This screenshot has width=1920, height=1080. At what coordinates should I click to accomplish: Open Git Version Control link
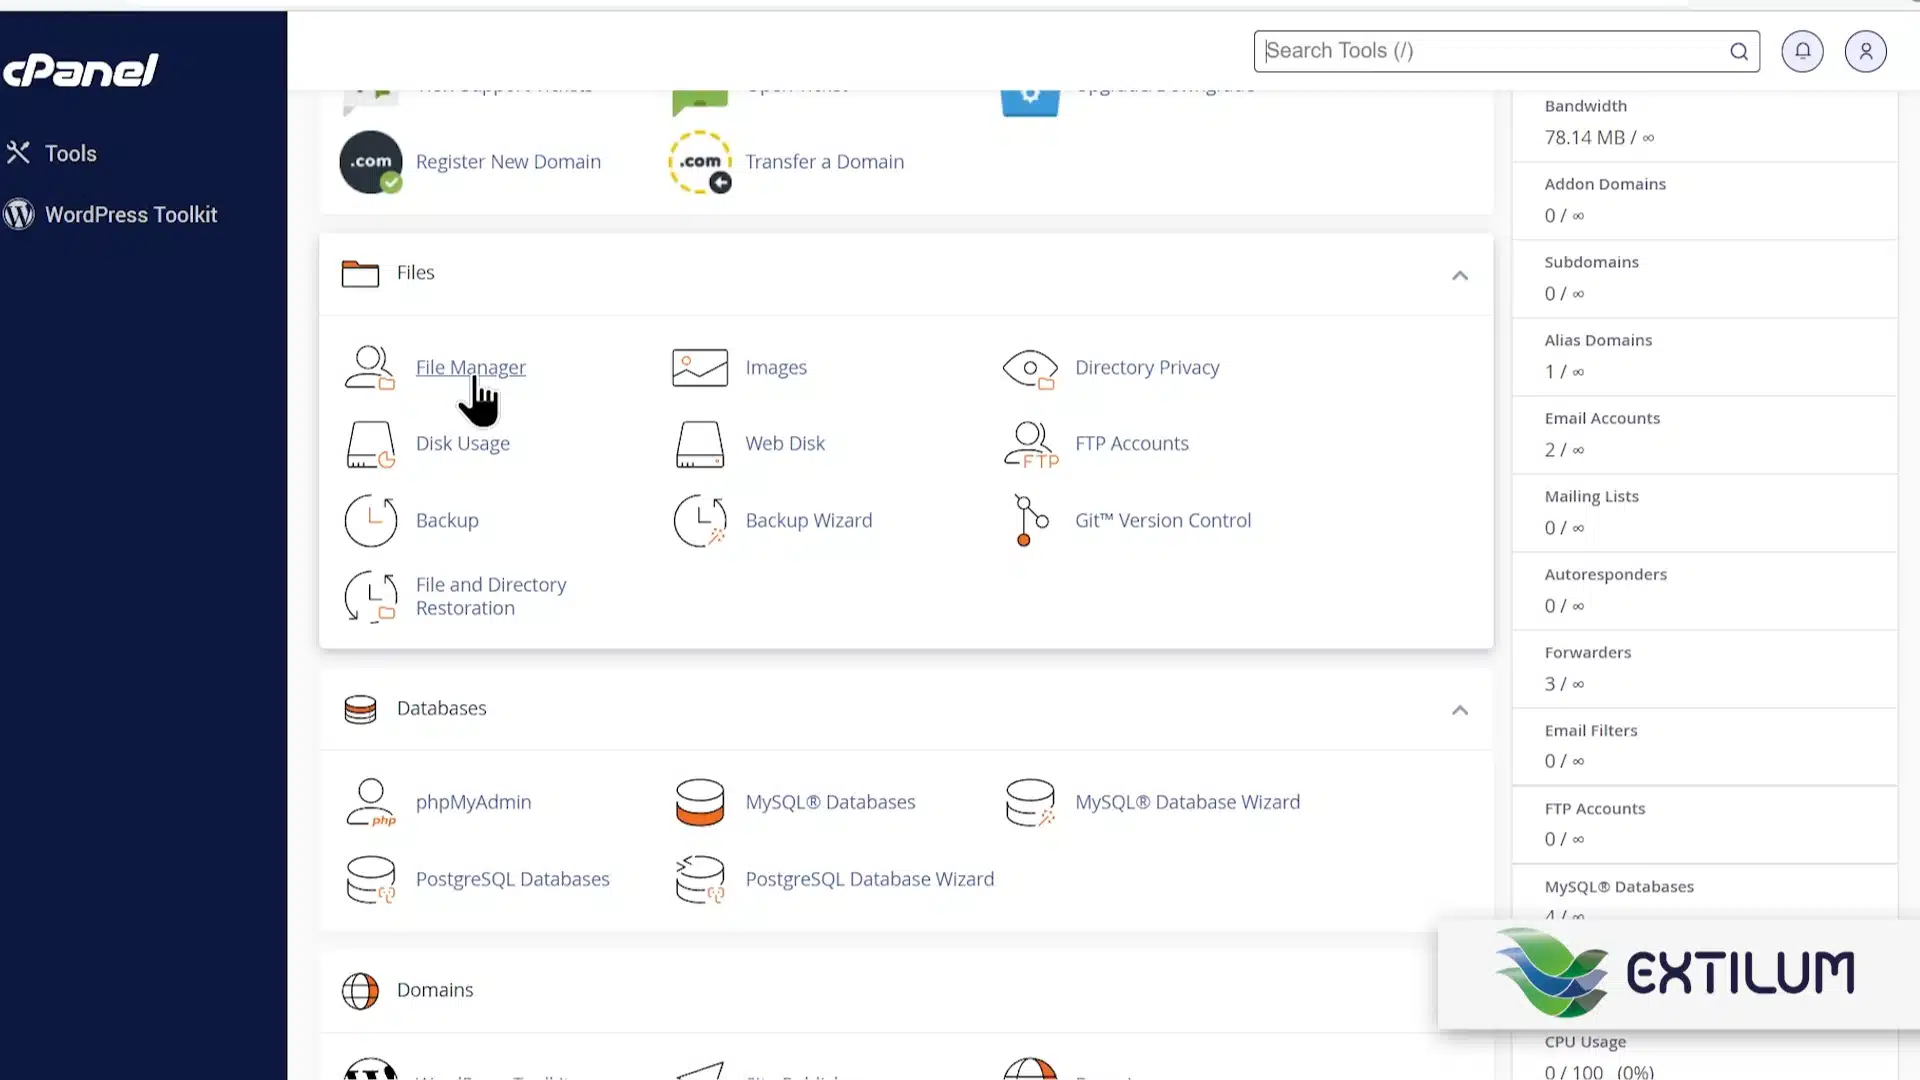coord(1163,521)
